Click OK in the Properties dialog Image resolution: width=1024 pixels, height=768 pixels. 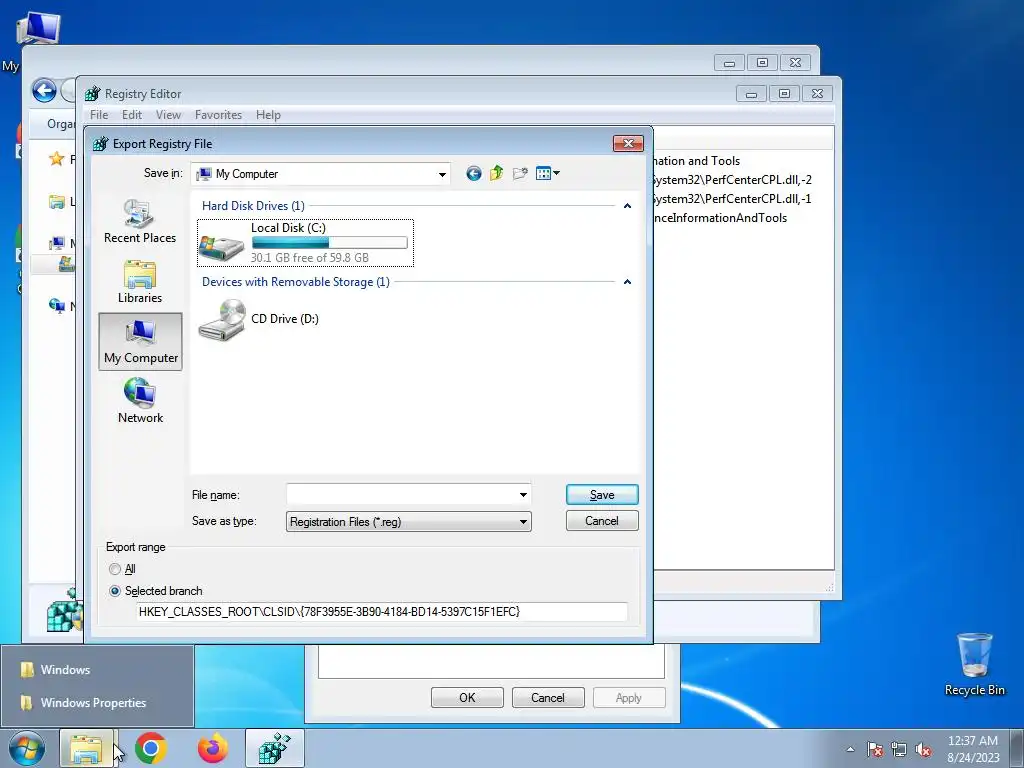[x=467, y=697]
